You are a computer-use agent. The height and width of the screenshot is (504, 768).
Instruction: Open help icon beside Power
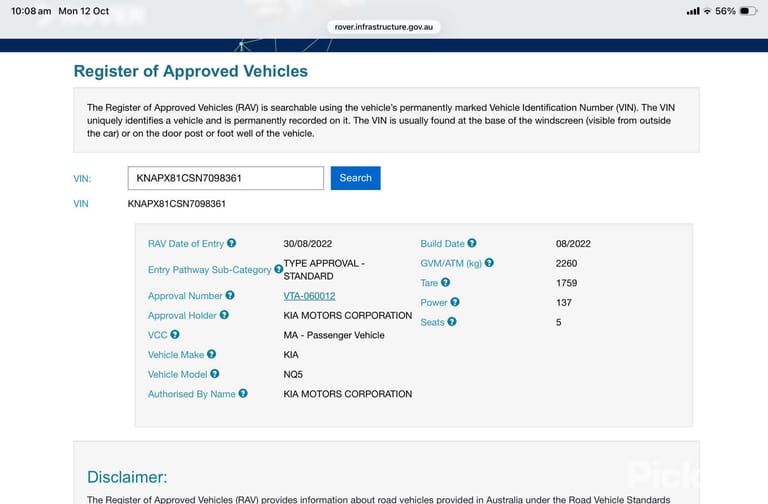coord(455,302)
